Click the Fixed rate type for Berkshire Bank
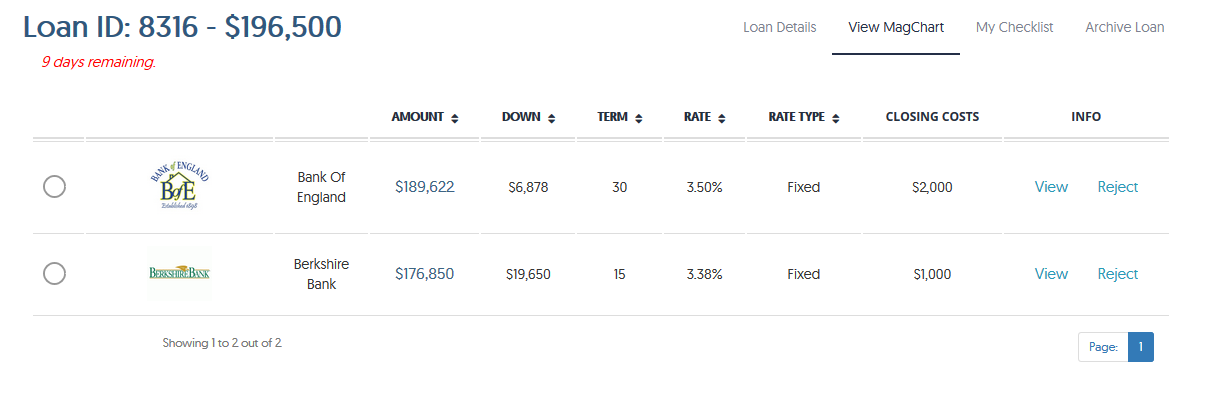This screenshot has width=1220, height=394. point(804,274)
